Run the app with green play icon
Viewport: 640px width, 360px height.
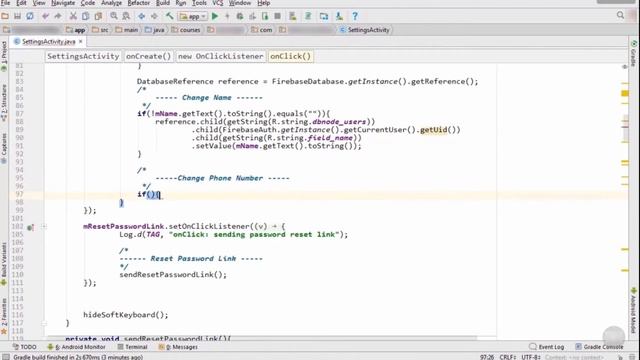coord(215,16)
